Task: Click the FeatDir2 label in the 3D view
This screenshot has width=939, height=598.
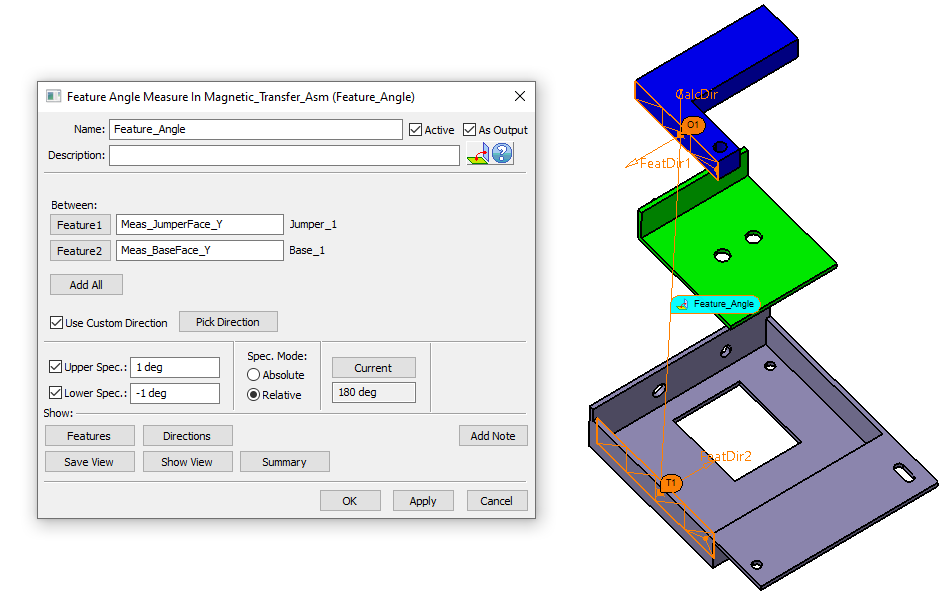Action: coord(726,456)
